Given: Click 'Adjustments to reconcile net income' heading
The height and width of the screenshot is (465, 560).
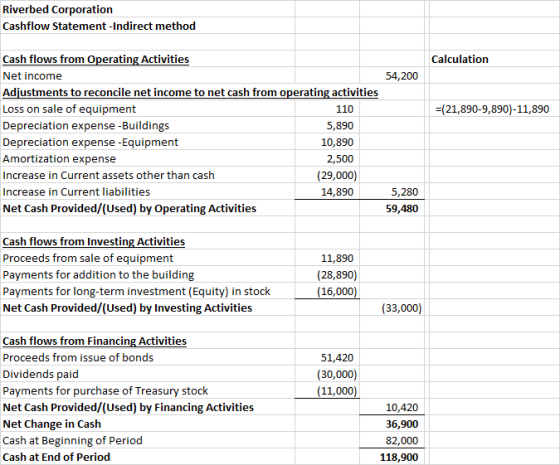Looking at the screenshot, I should click(190, 92).
